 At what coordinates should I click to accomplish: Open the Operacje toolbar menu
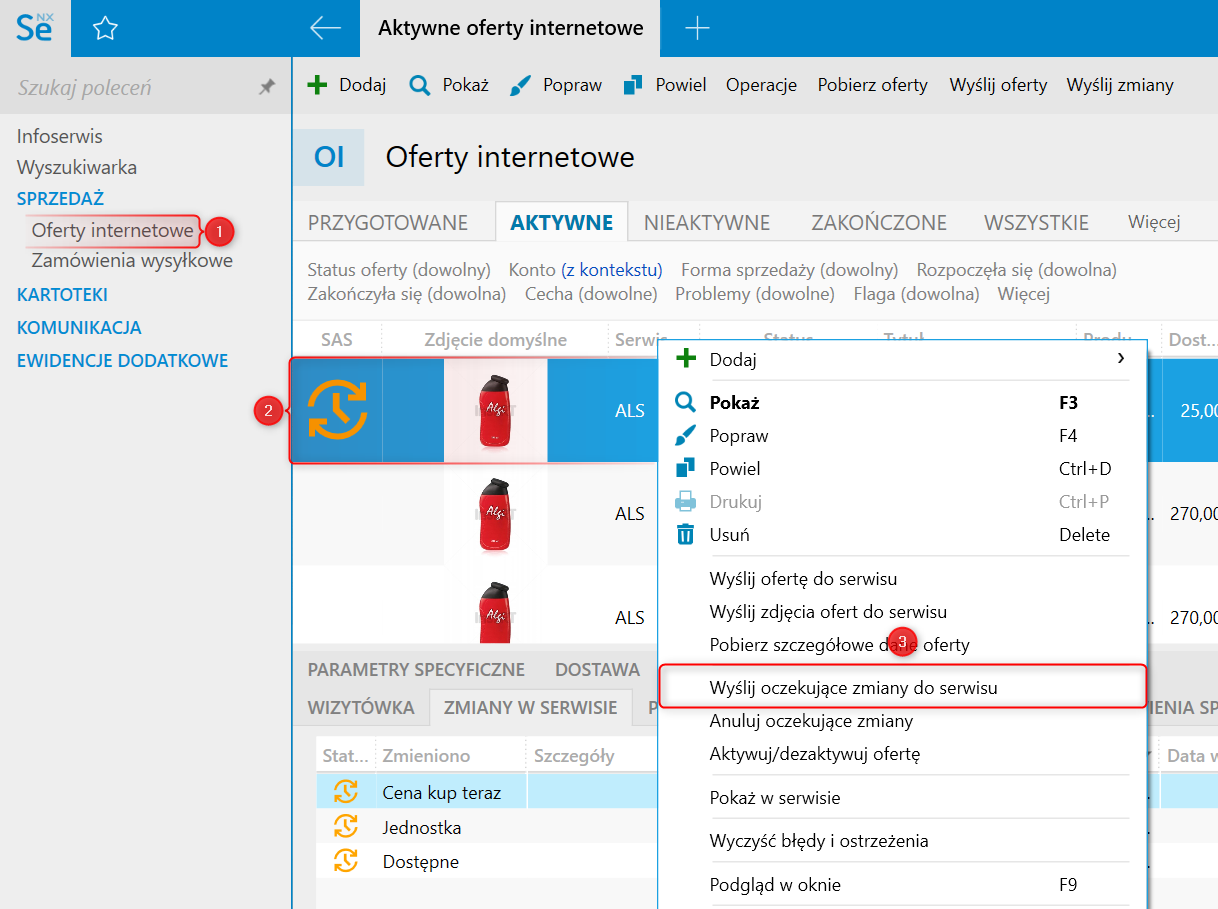761,85
